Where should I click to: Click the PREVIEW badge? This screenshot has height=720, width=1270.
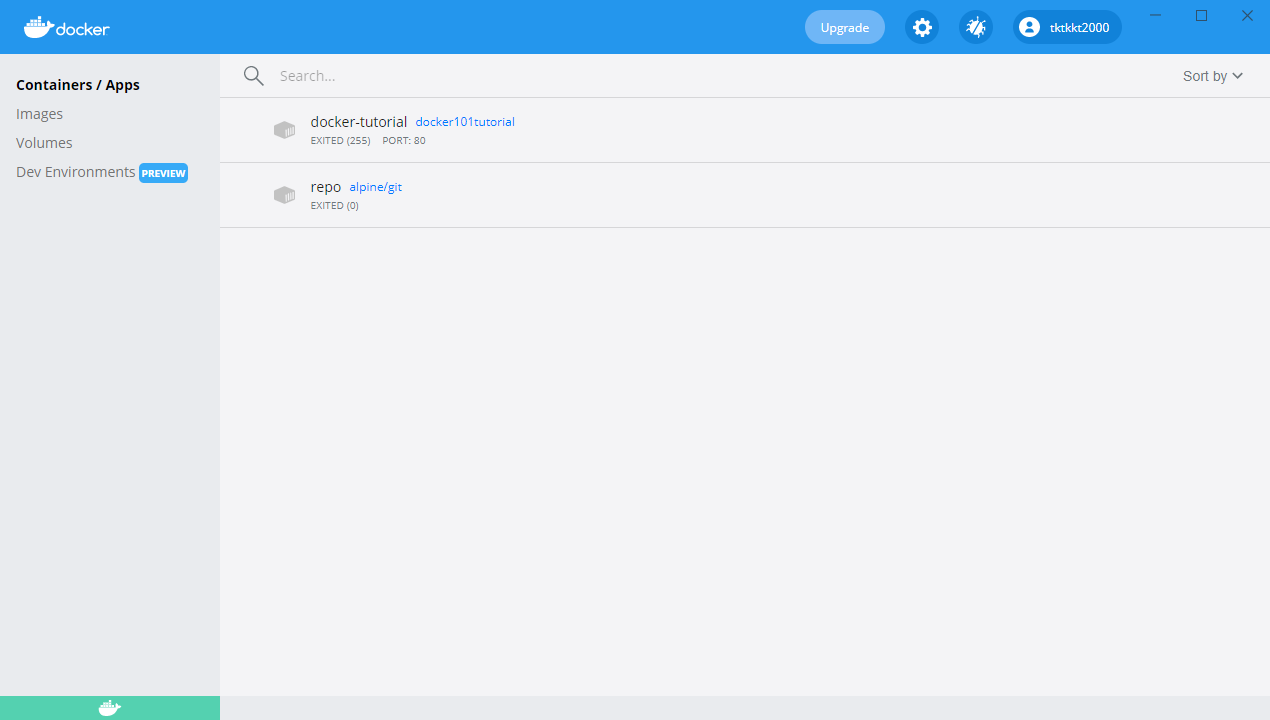(x=164, y=173)
